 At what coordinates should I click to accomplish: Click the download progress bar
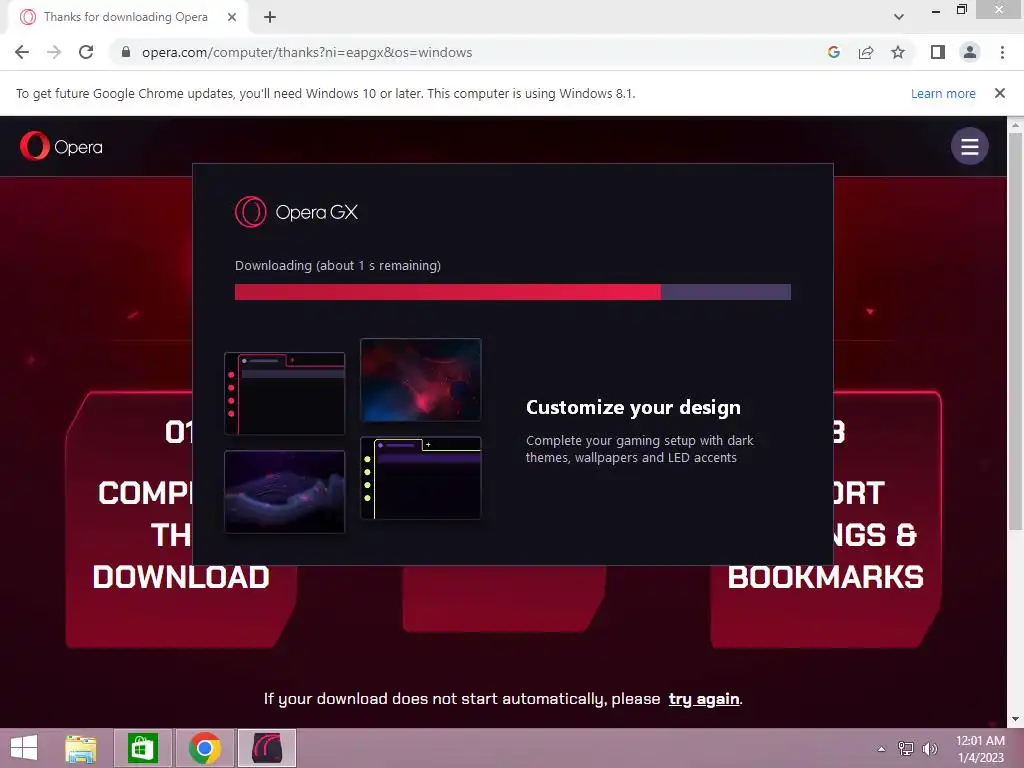(x=513, y=292)
